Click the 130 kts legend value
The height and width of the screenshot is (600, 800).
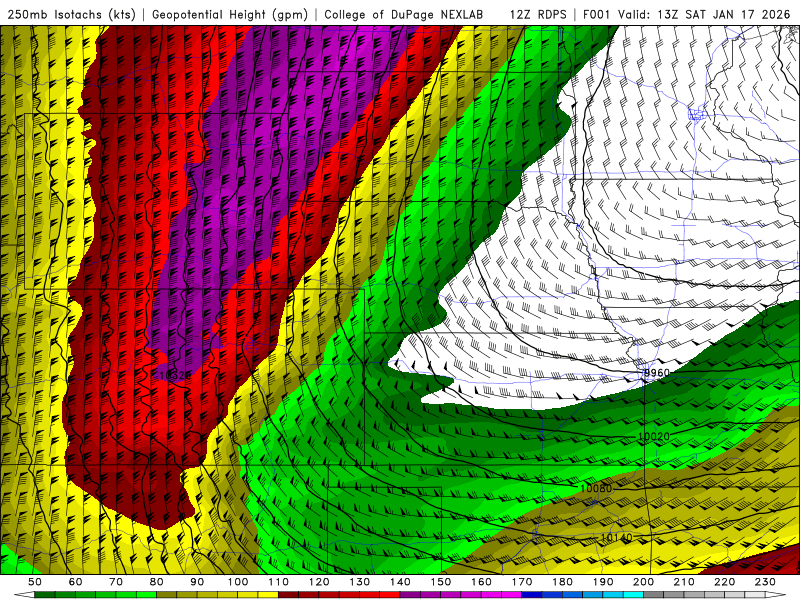click(360, 582)
